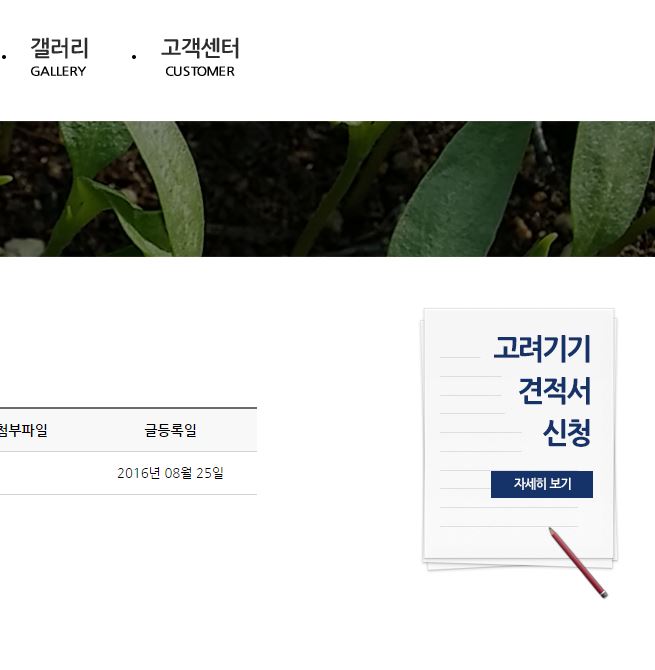
Task: Select the 2016년 08월 25일 date cell
Action: point(170,473)
